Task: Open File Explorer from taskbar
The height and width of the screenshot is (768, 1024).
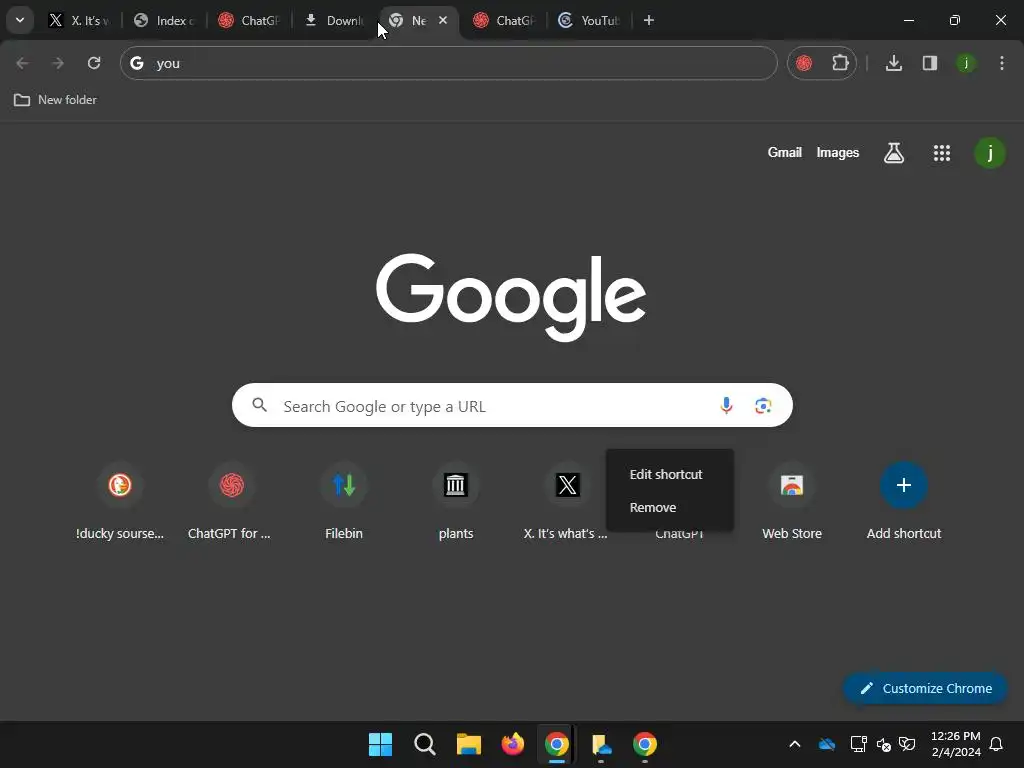Action: pos(468,744)
